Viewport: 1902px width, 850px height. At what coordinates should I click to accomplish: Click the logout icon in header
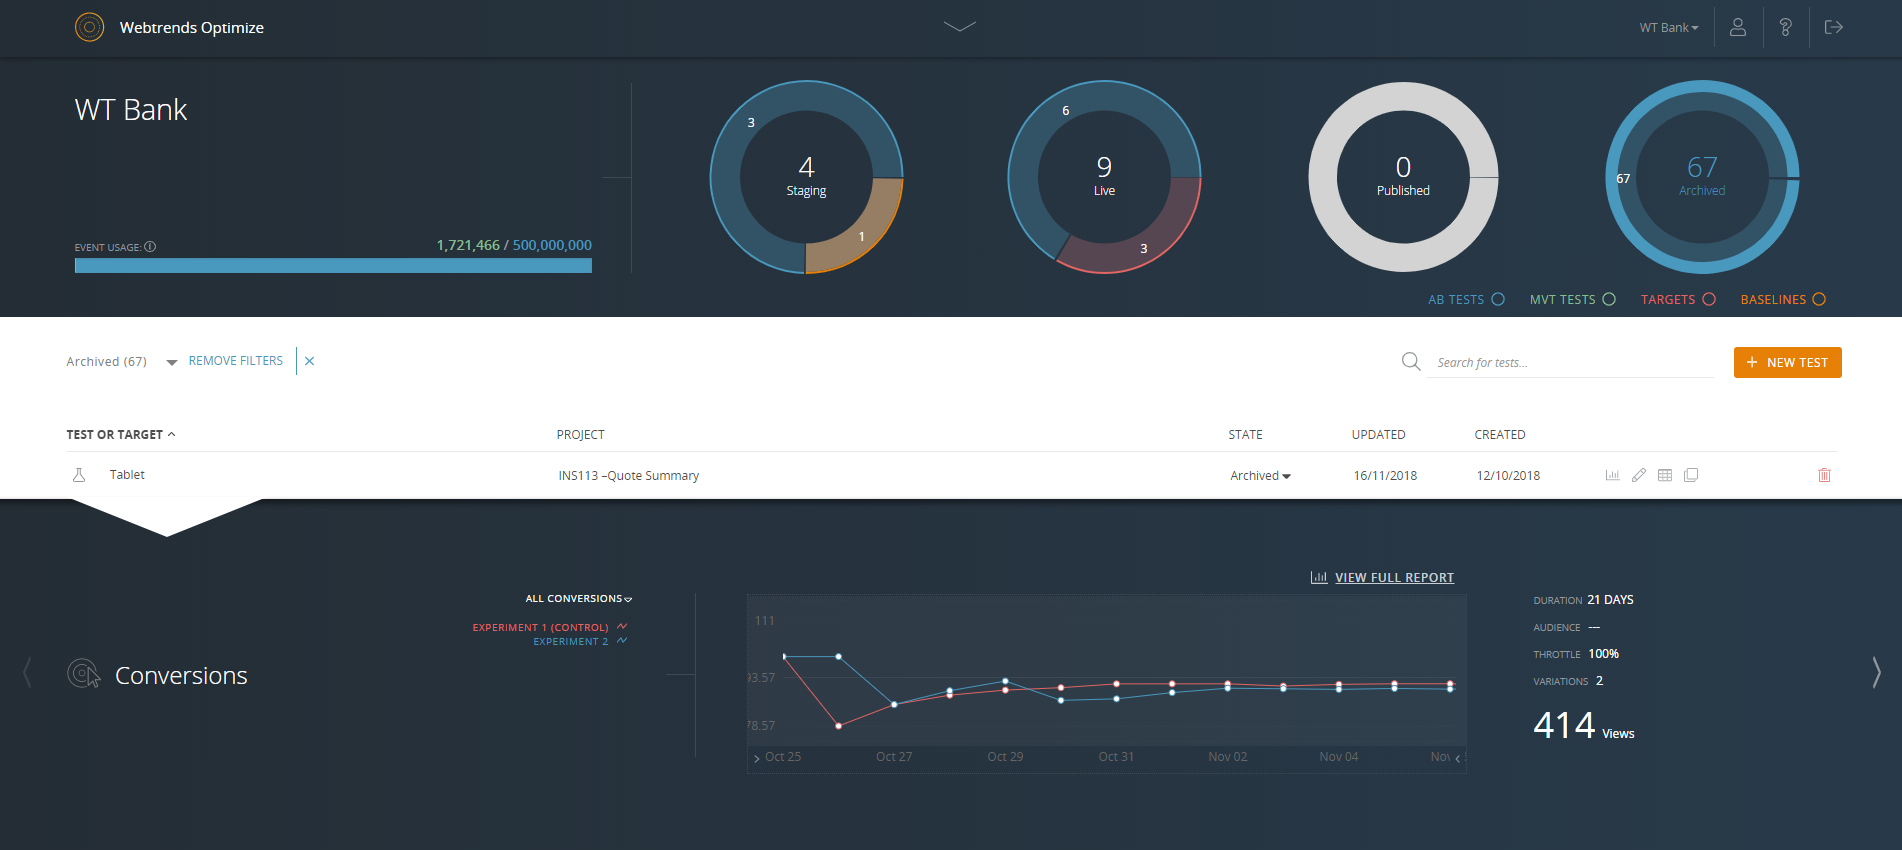coord(1833,27)
